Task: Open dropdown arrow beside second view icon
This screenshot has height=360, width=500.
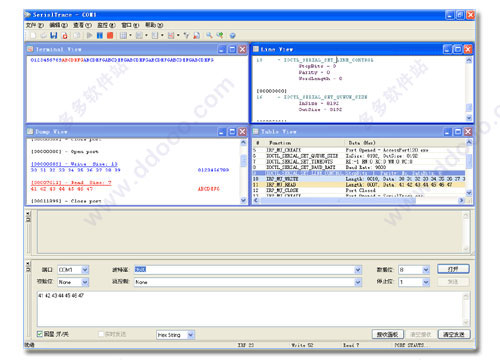Action: (146, 35)
